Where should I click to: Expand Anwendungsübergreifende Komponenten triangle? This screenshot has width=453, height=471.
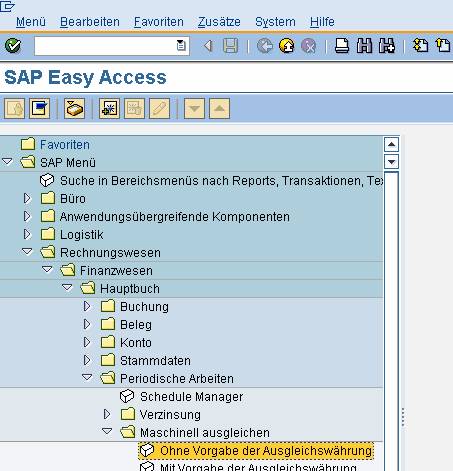click(x=27, y=216)
